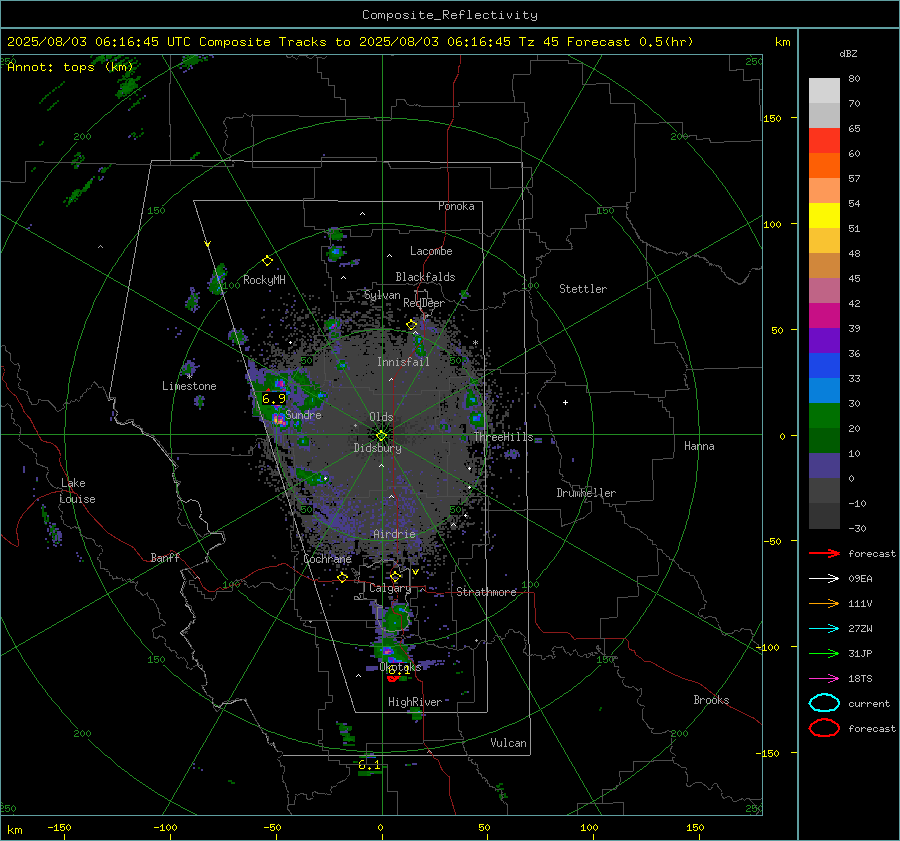Click the 6.9 storm top label near Sundre
This screenshot has width=900, height=841.
[274, 398]
